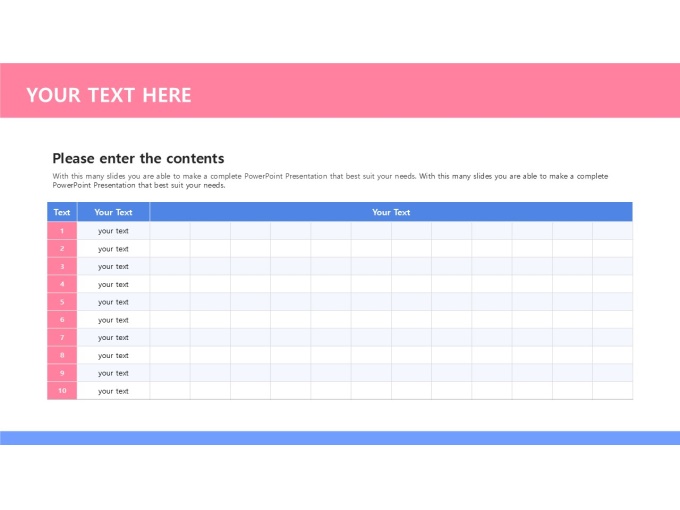The image size is (680, 510).
Task: Select the 'your text' cell in row 5
Action: click(x=113, y=302)
